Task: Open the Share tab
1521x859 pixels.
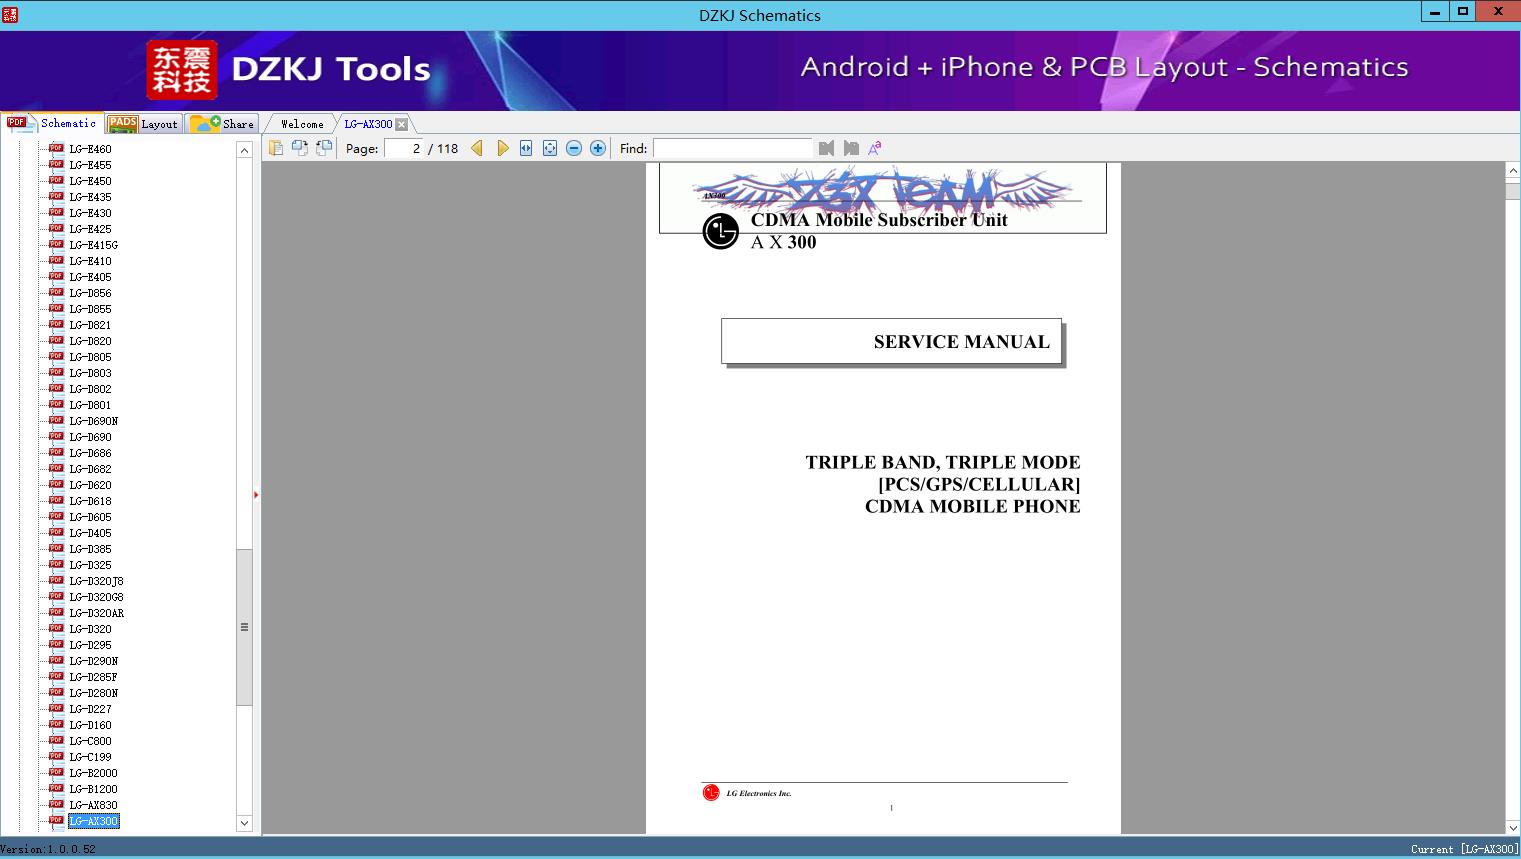Action: point(222,124)
